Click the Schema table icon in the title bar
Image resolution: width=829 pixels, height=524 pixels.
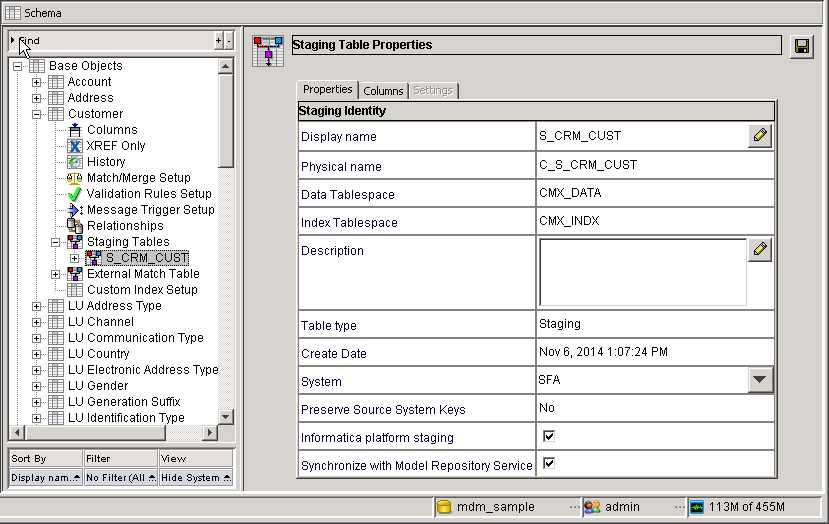[x=13, y=13]
